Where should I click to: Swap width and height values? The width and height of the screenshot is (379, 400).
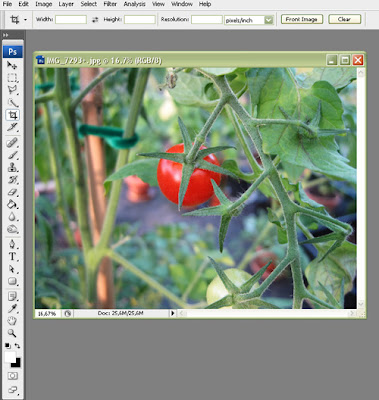[x=95, y=20]
